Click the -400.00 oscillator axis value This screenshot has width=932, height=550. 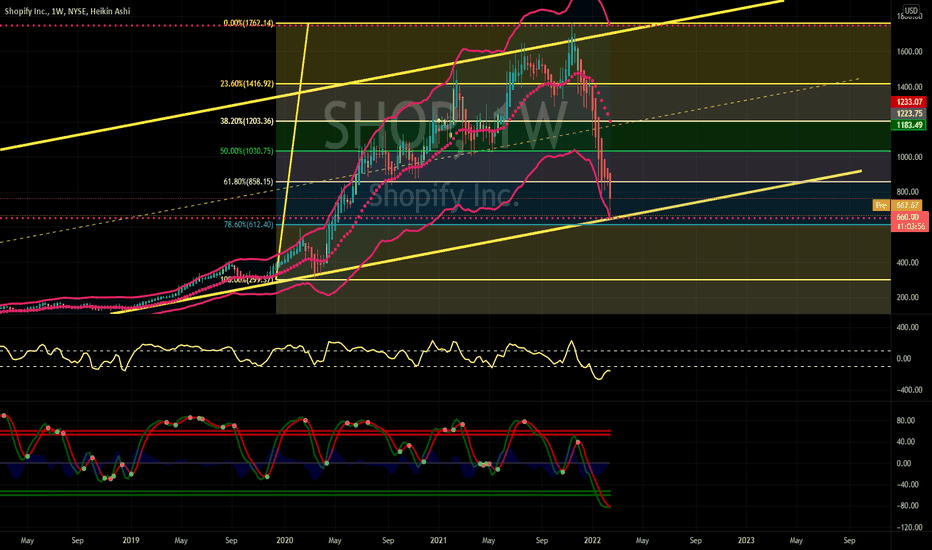click(909, 390)
